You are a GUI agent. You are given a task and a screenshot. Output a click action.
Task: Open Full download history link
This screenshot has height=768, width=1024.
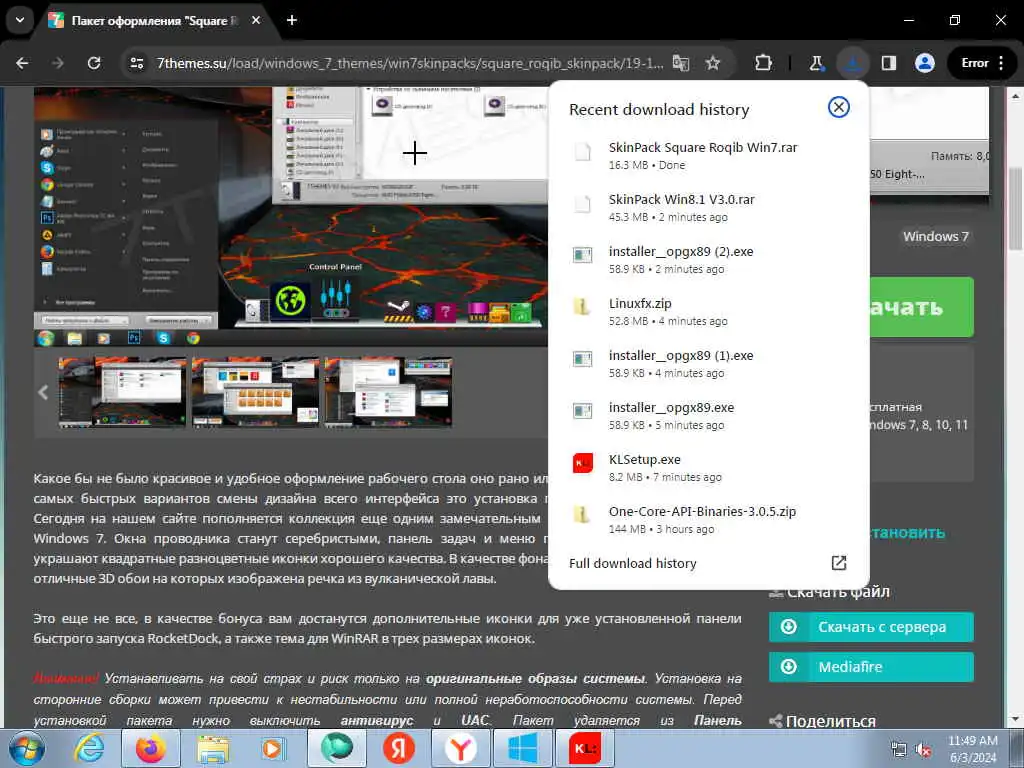632,563
